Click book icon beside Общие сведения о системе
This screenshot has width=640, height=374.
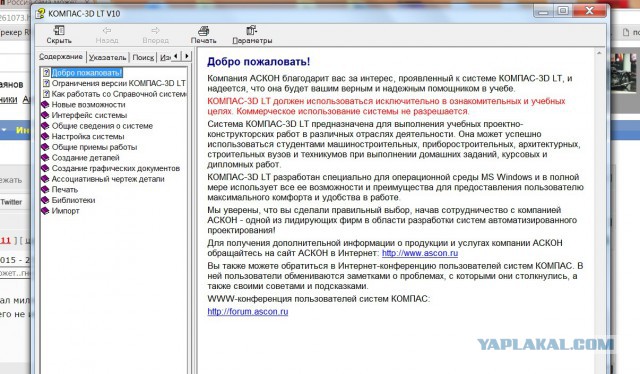click(45, 126)
